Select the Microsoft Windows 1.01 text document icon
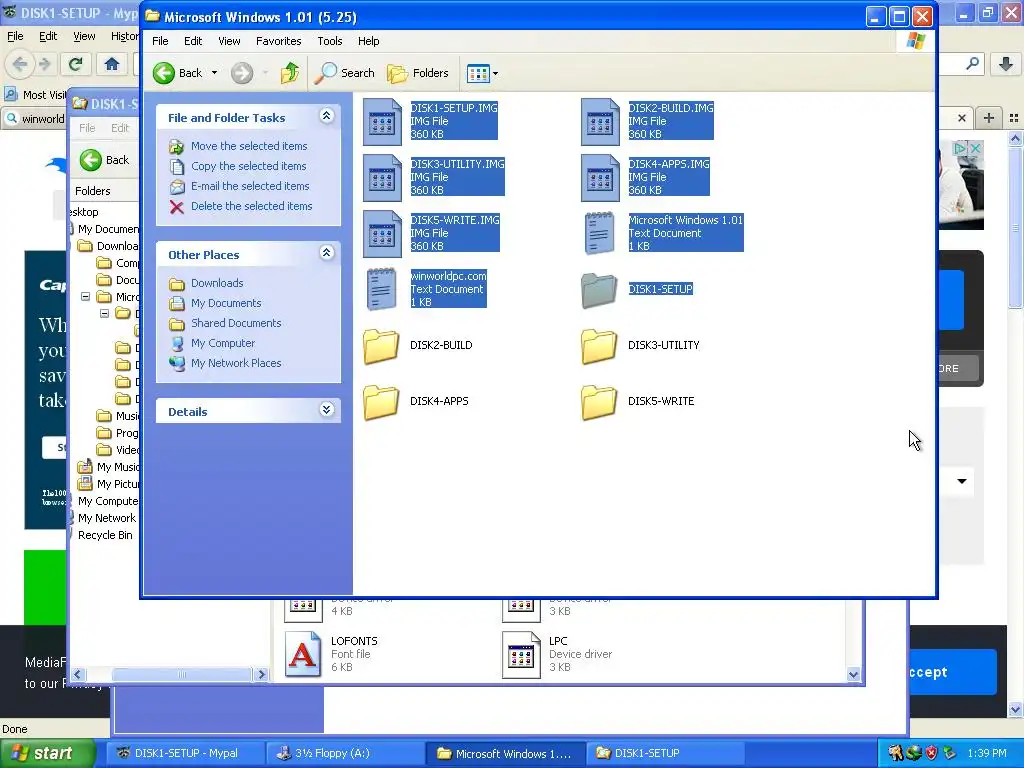 [600, 233]
